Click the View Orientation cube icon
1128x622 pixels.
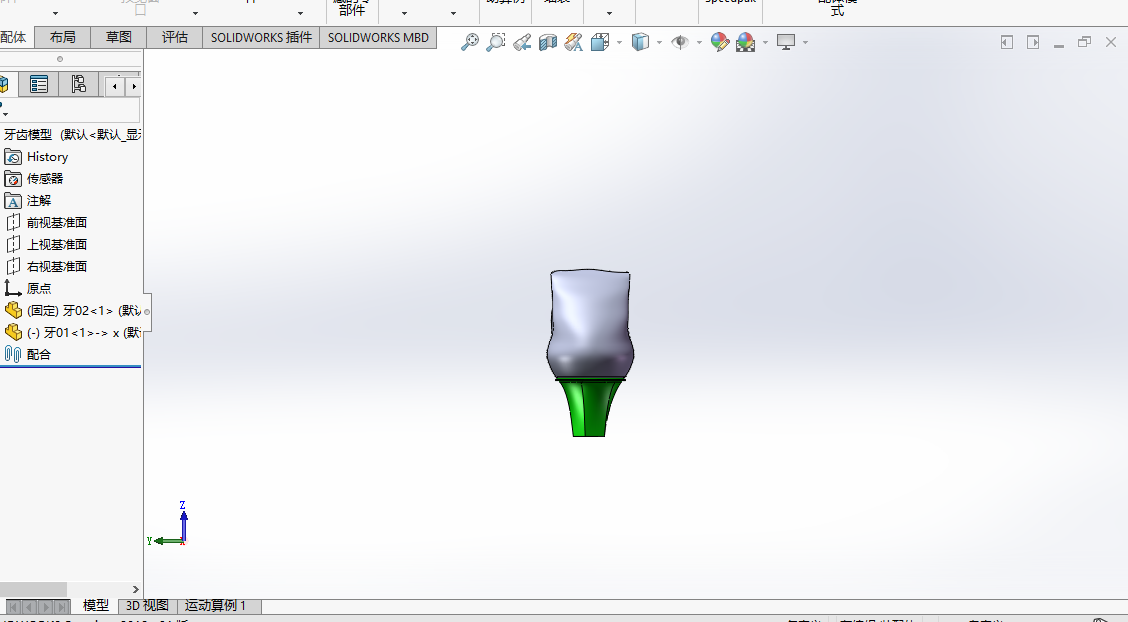pyautogui.click(x=600, y=42)
